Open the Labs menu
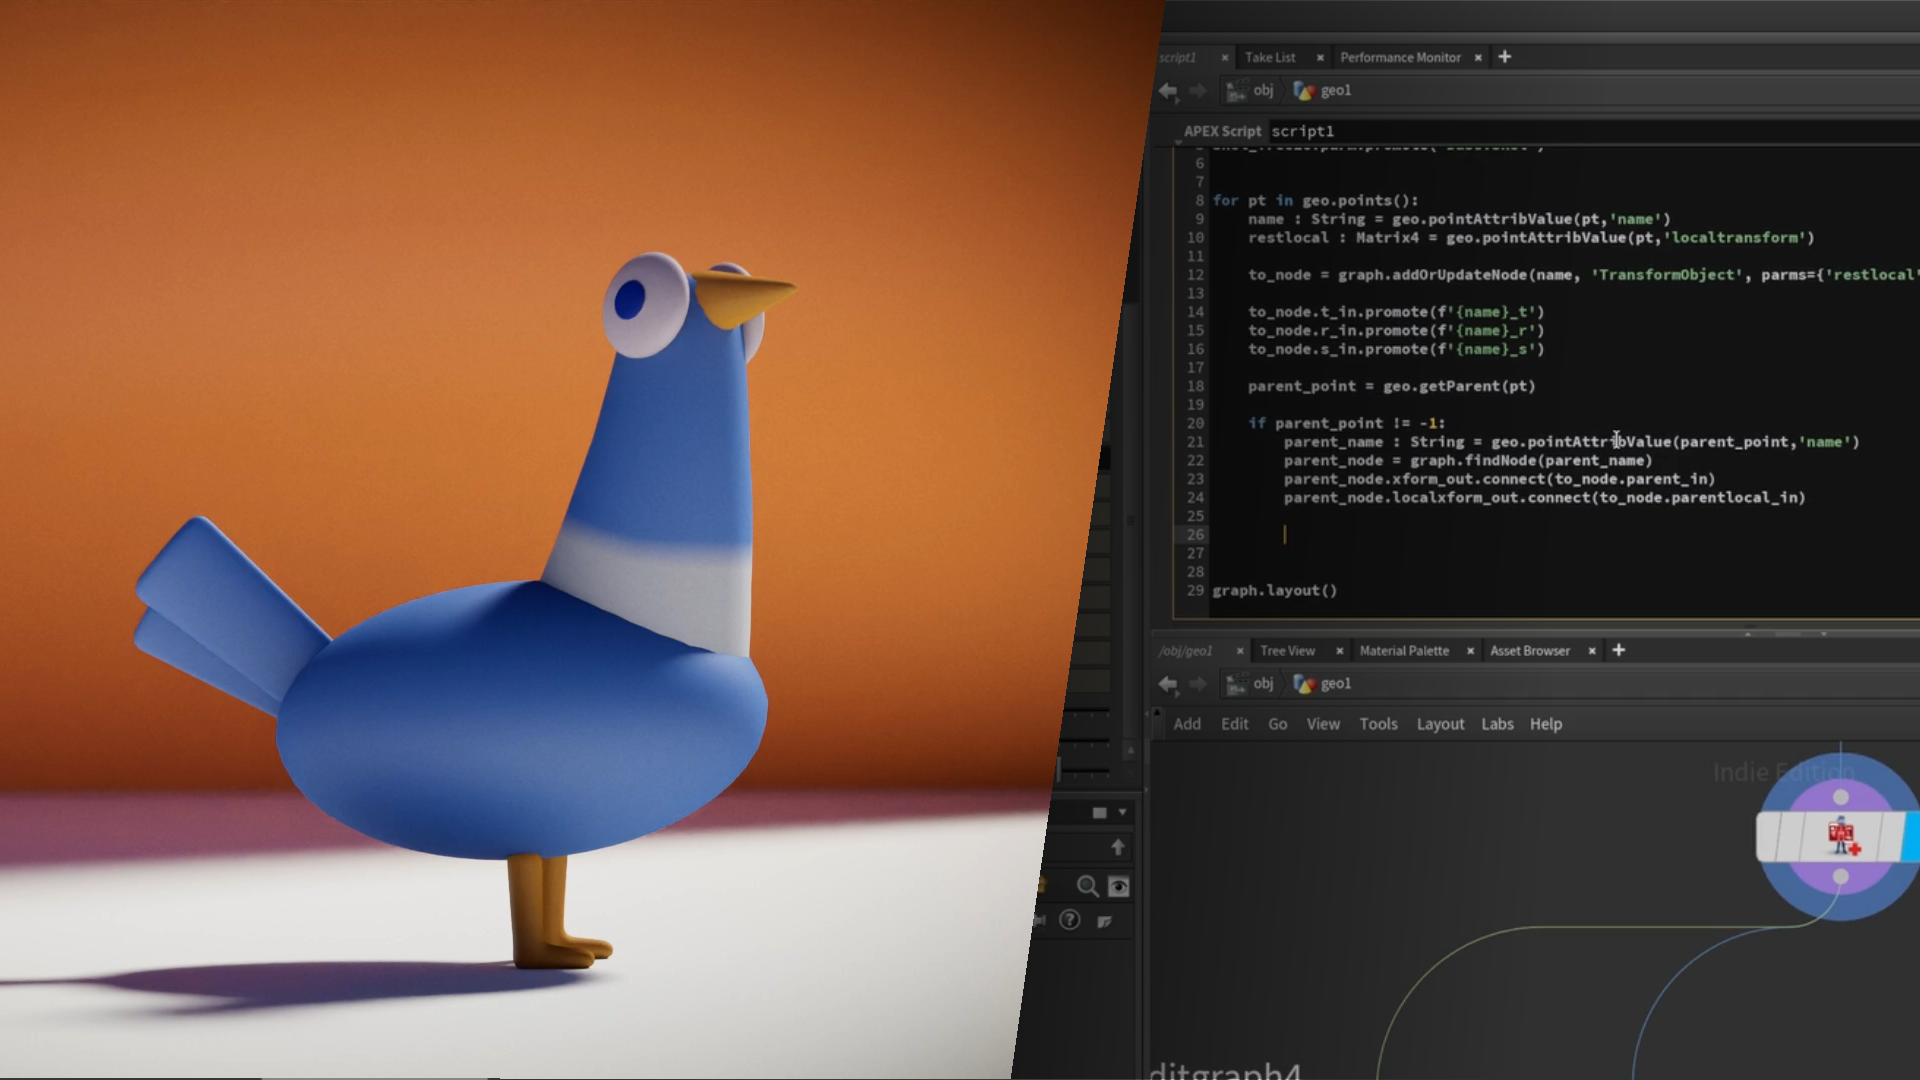Image resolution: width=1920 pixels, height=1080 pixels. (x=1497, y=724)
